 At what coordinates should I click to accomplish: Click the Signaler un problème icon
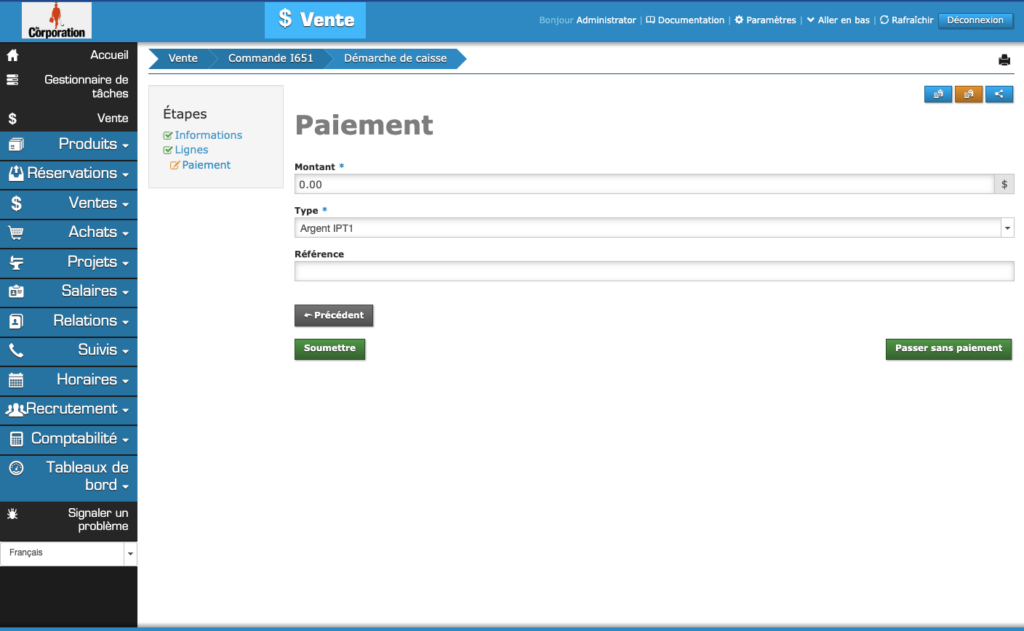[x=11, y=513]
